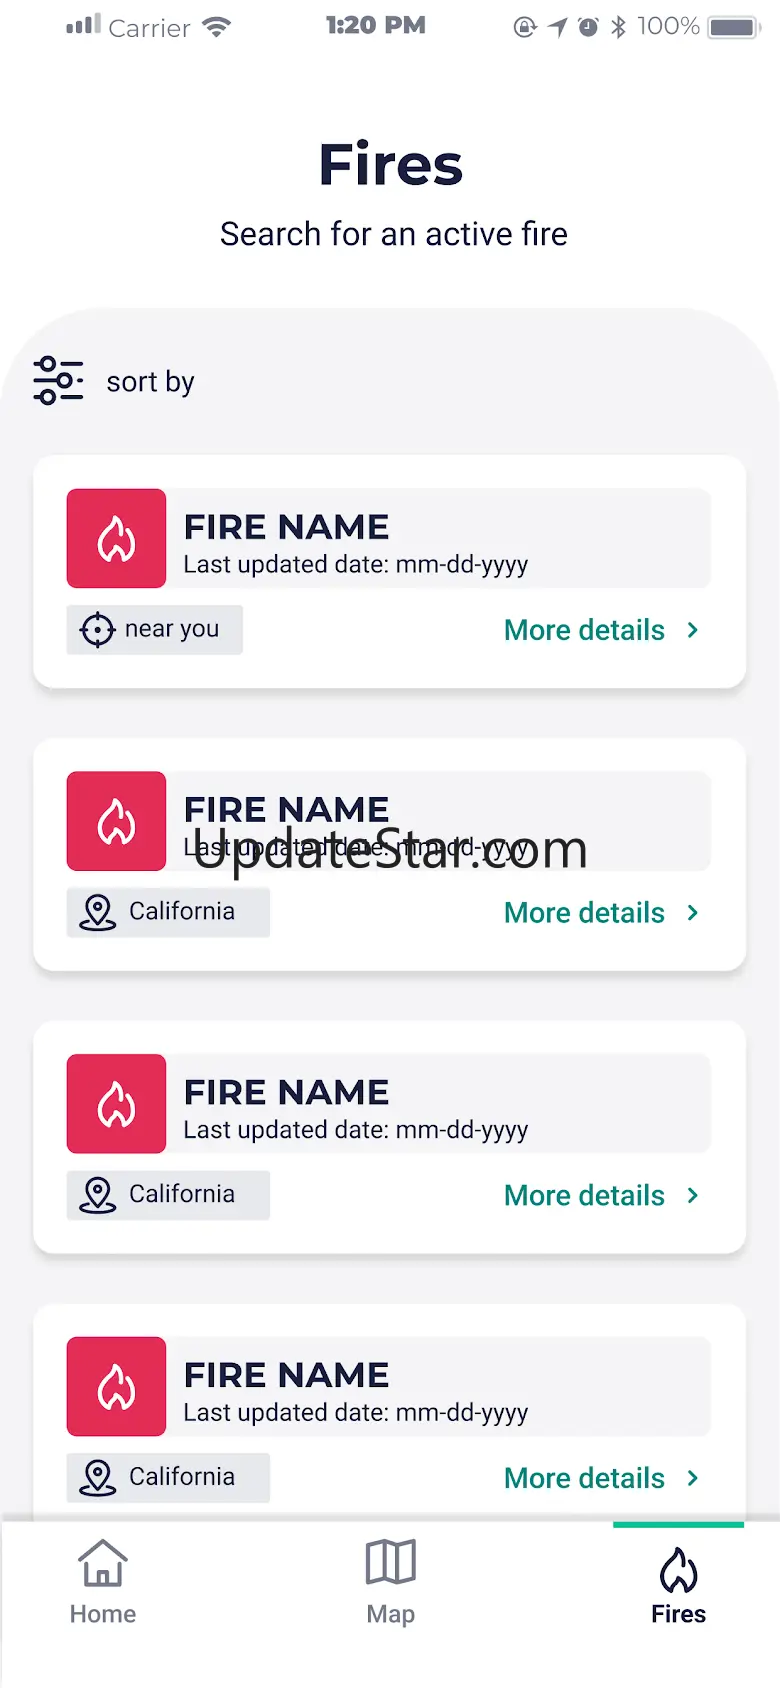
Task: Tap the location pin on second card
Action: [97, 913]
